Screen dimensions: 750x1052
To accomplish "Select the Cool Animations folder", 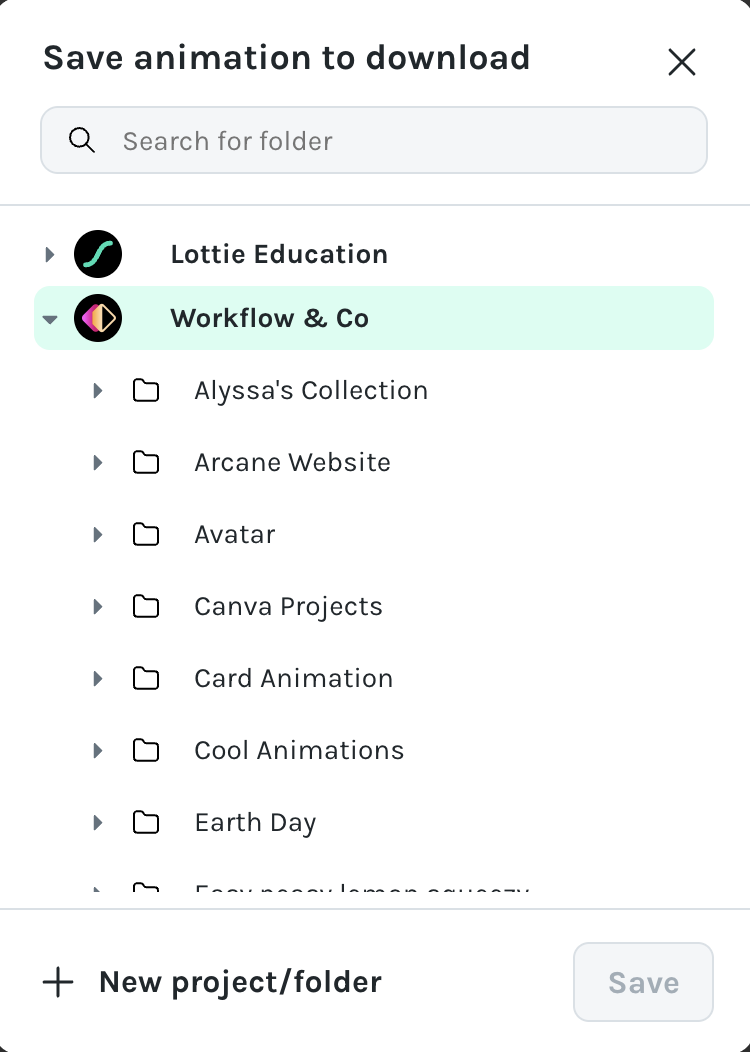I will click(x=299, y=750).
